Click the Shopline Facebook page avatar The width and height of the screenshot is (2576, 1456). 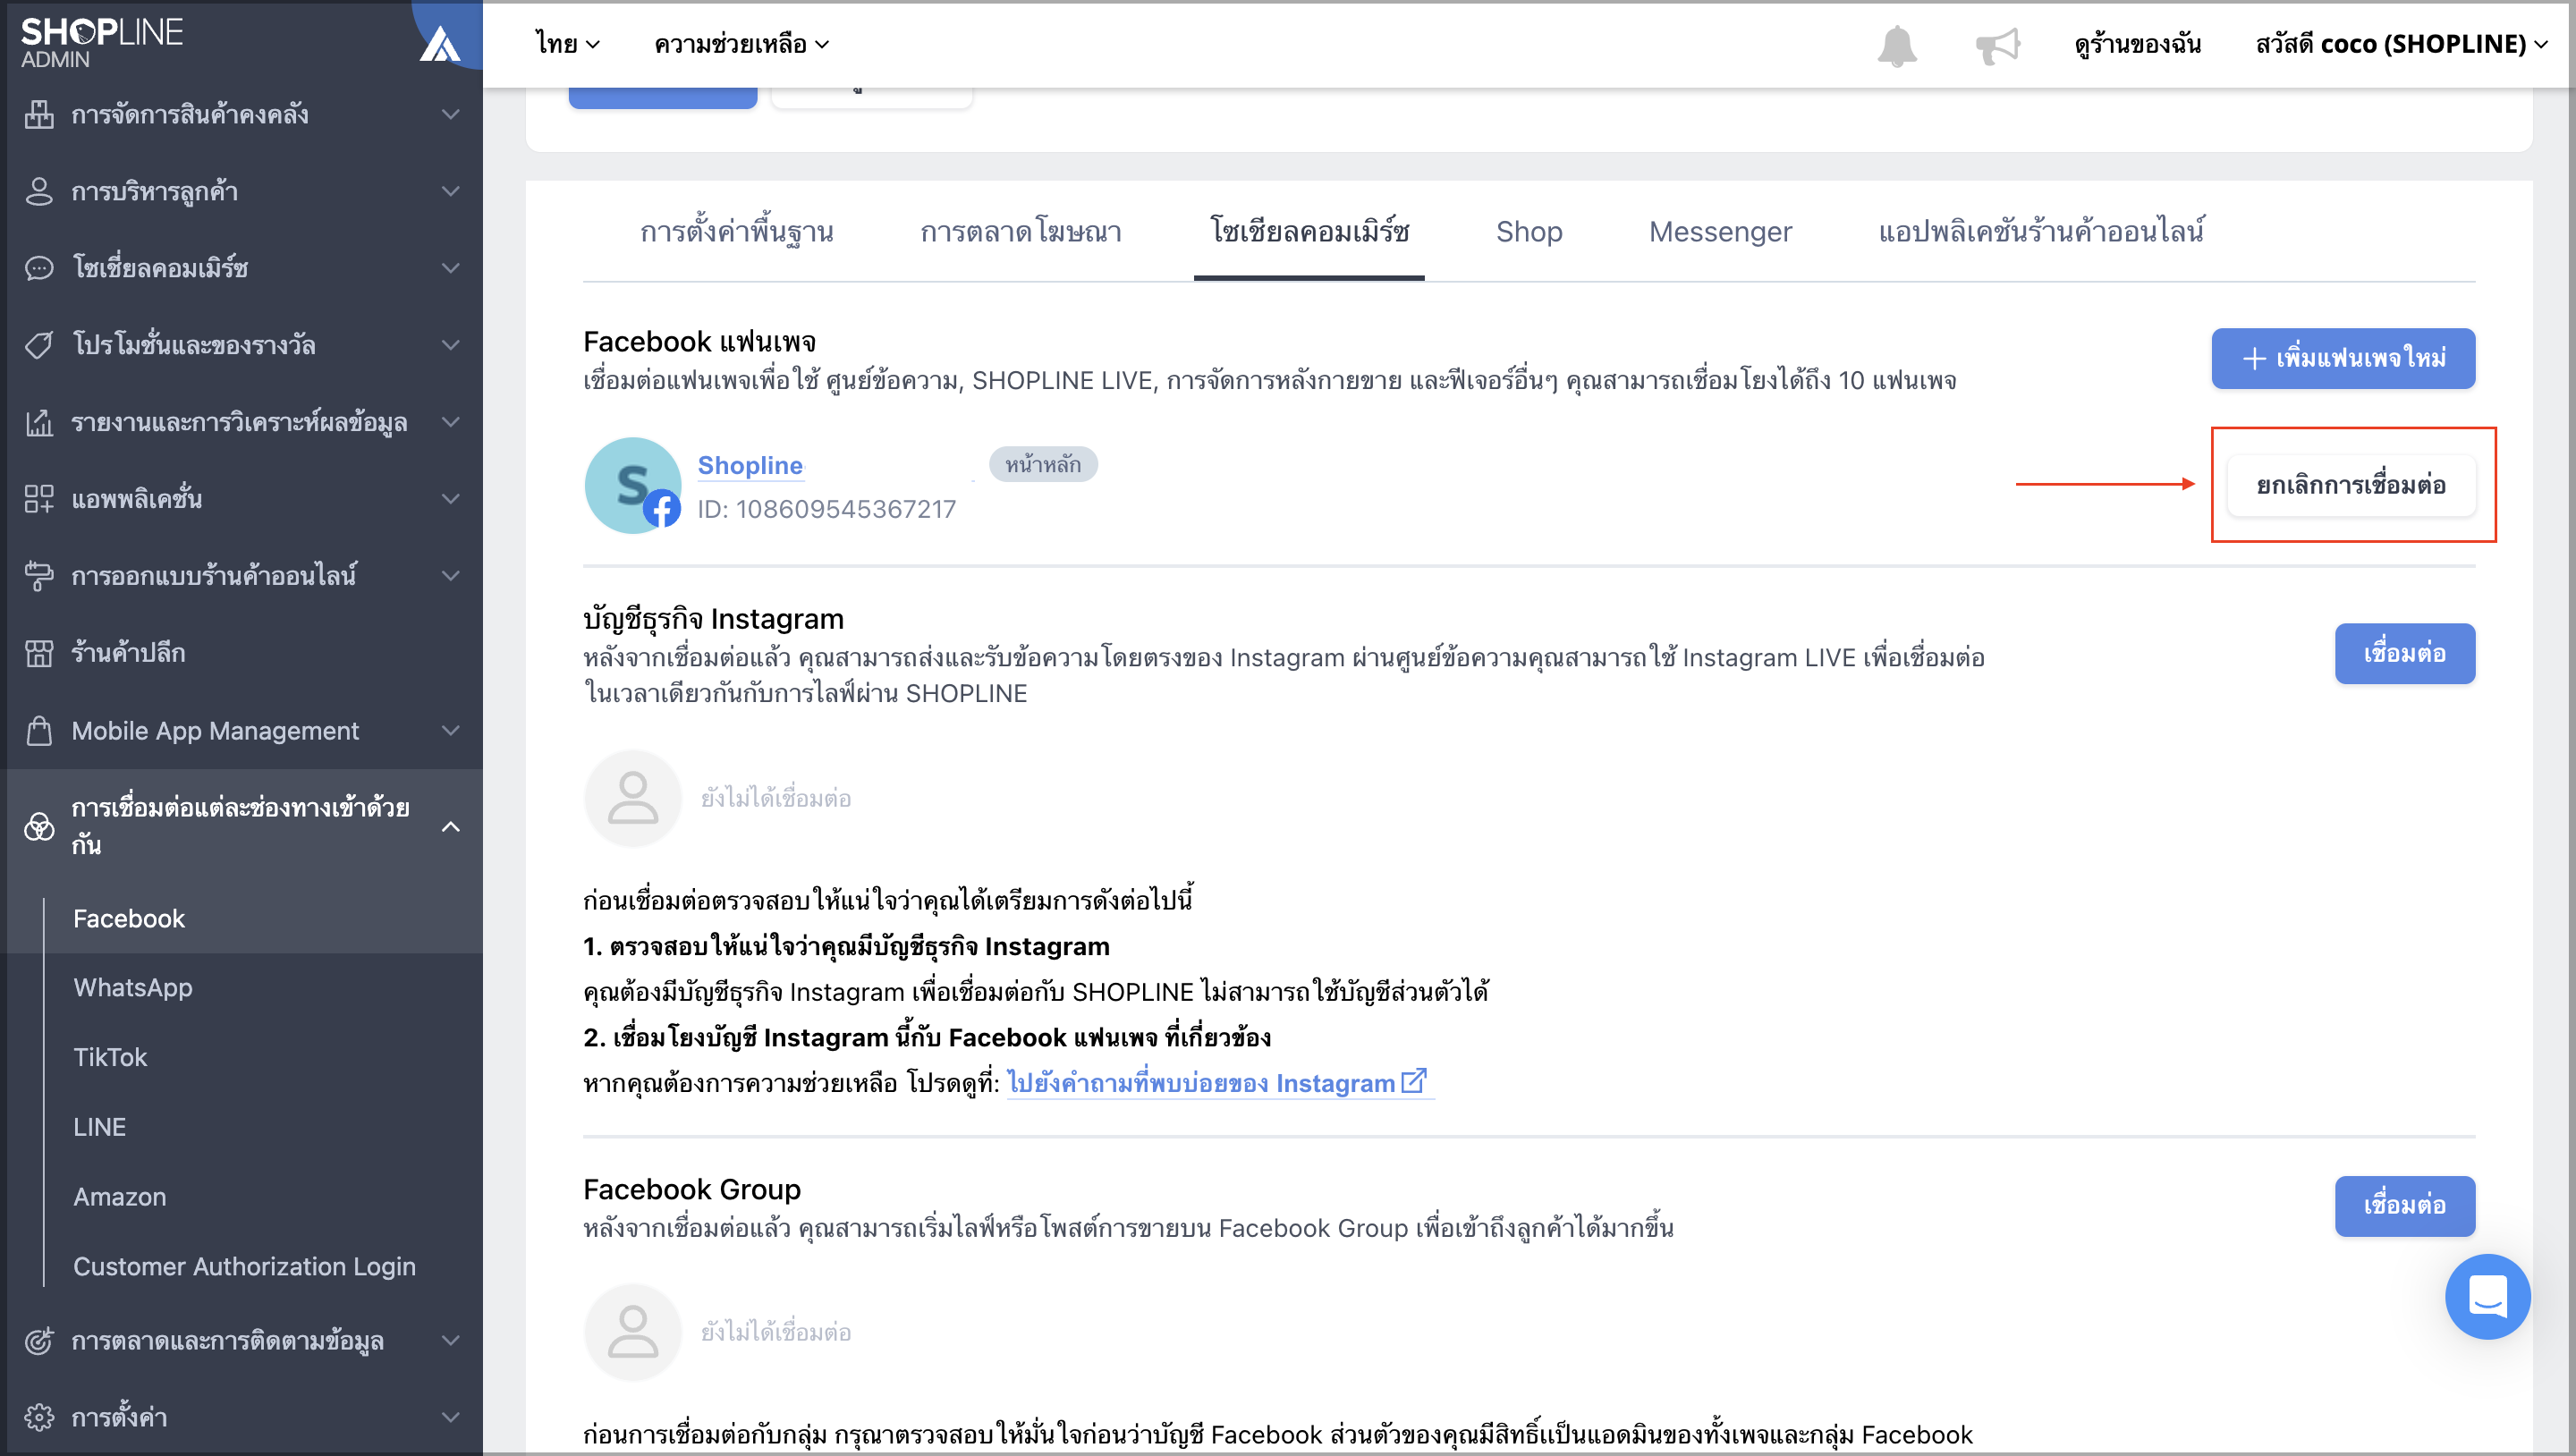tap(633, 485)
